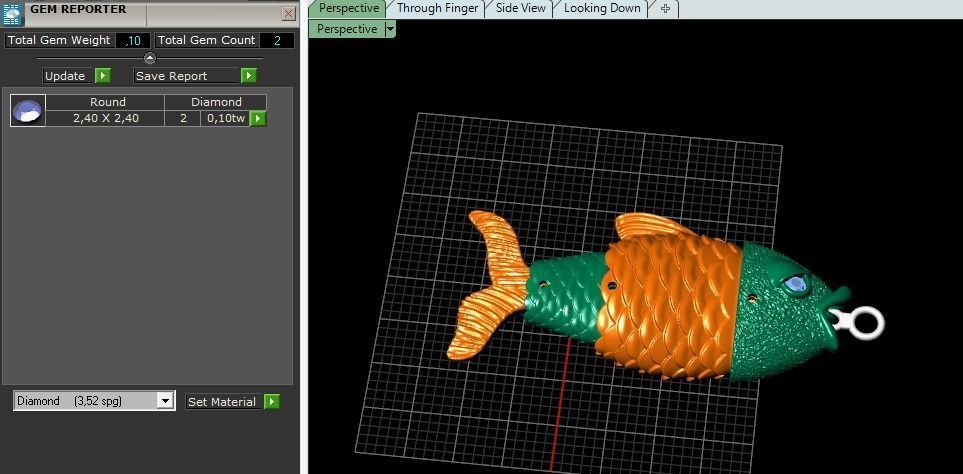This screenshot has height=474, width=963.
Task: Select the Total Gem Weight value field
Action: [x=133, y=41]
